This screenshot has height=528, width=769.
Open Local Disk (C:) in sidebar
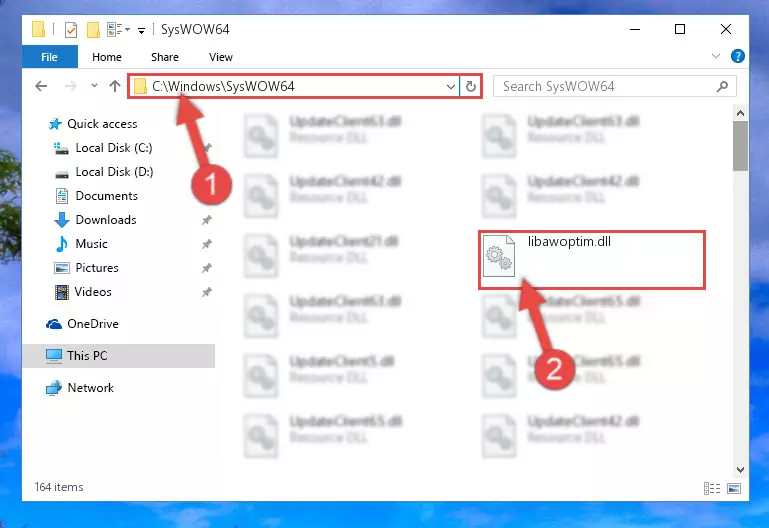click(x=114, y=148)
